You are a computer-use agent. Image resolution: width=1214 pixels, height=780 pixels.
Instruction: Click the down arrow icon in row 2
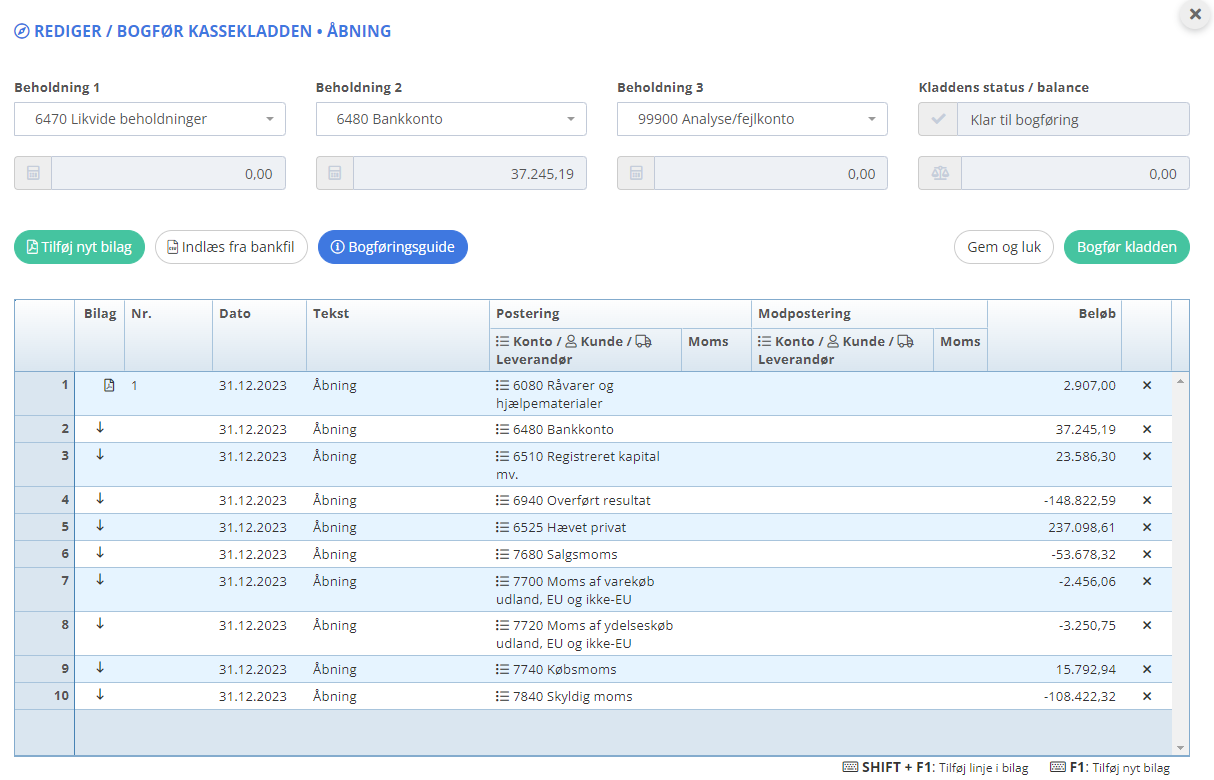point(100,428)
